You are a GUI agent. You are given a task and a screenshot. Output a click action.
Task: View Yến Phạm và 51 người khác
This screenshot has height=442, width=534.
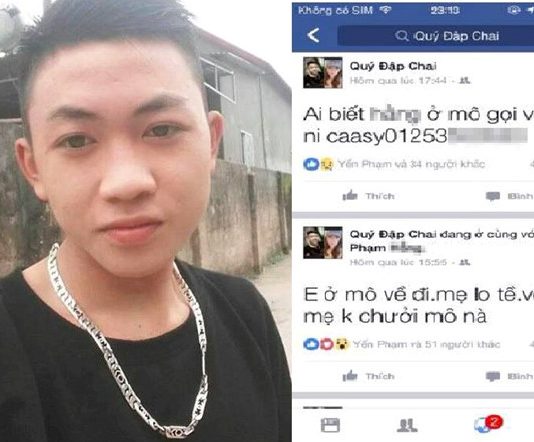(426, 345)
